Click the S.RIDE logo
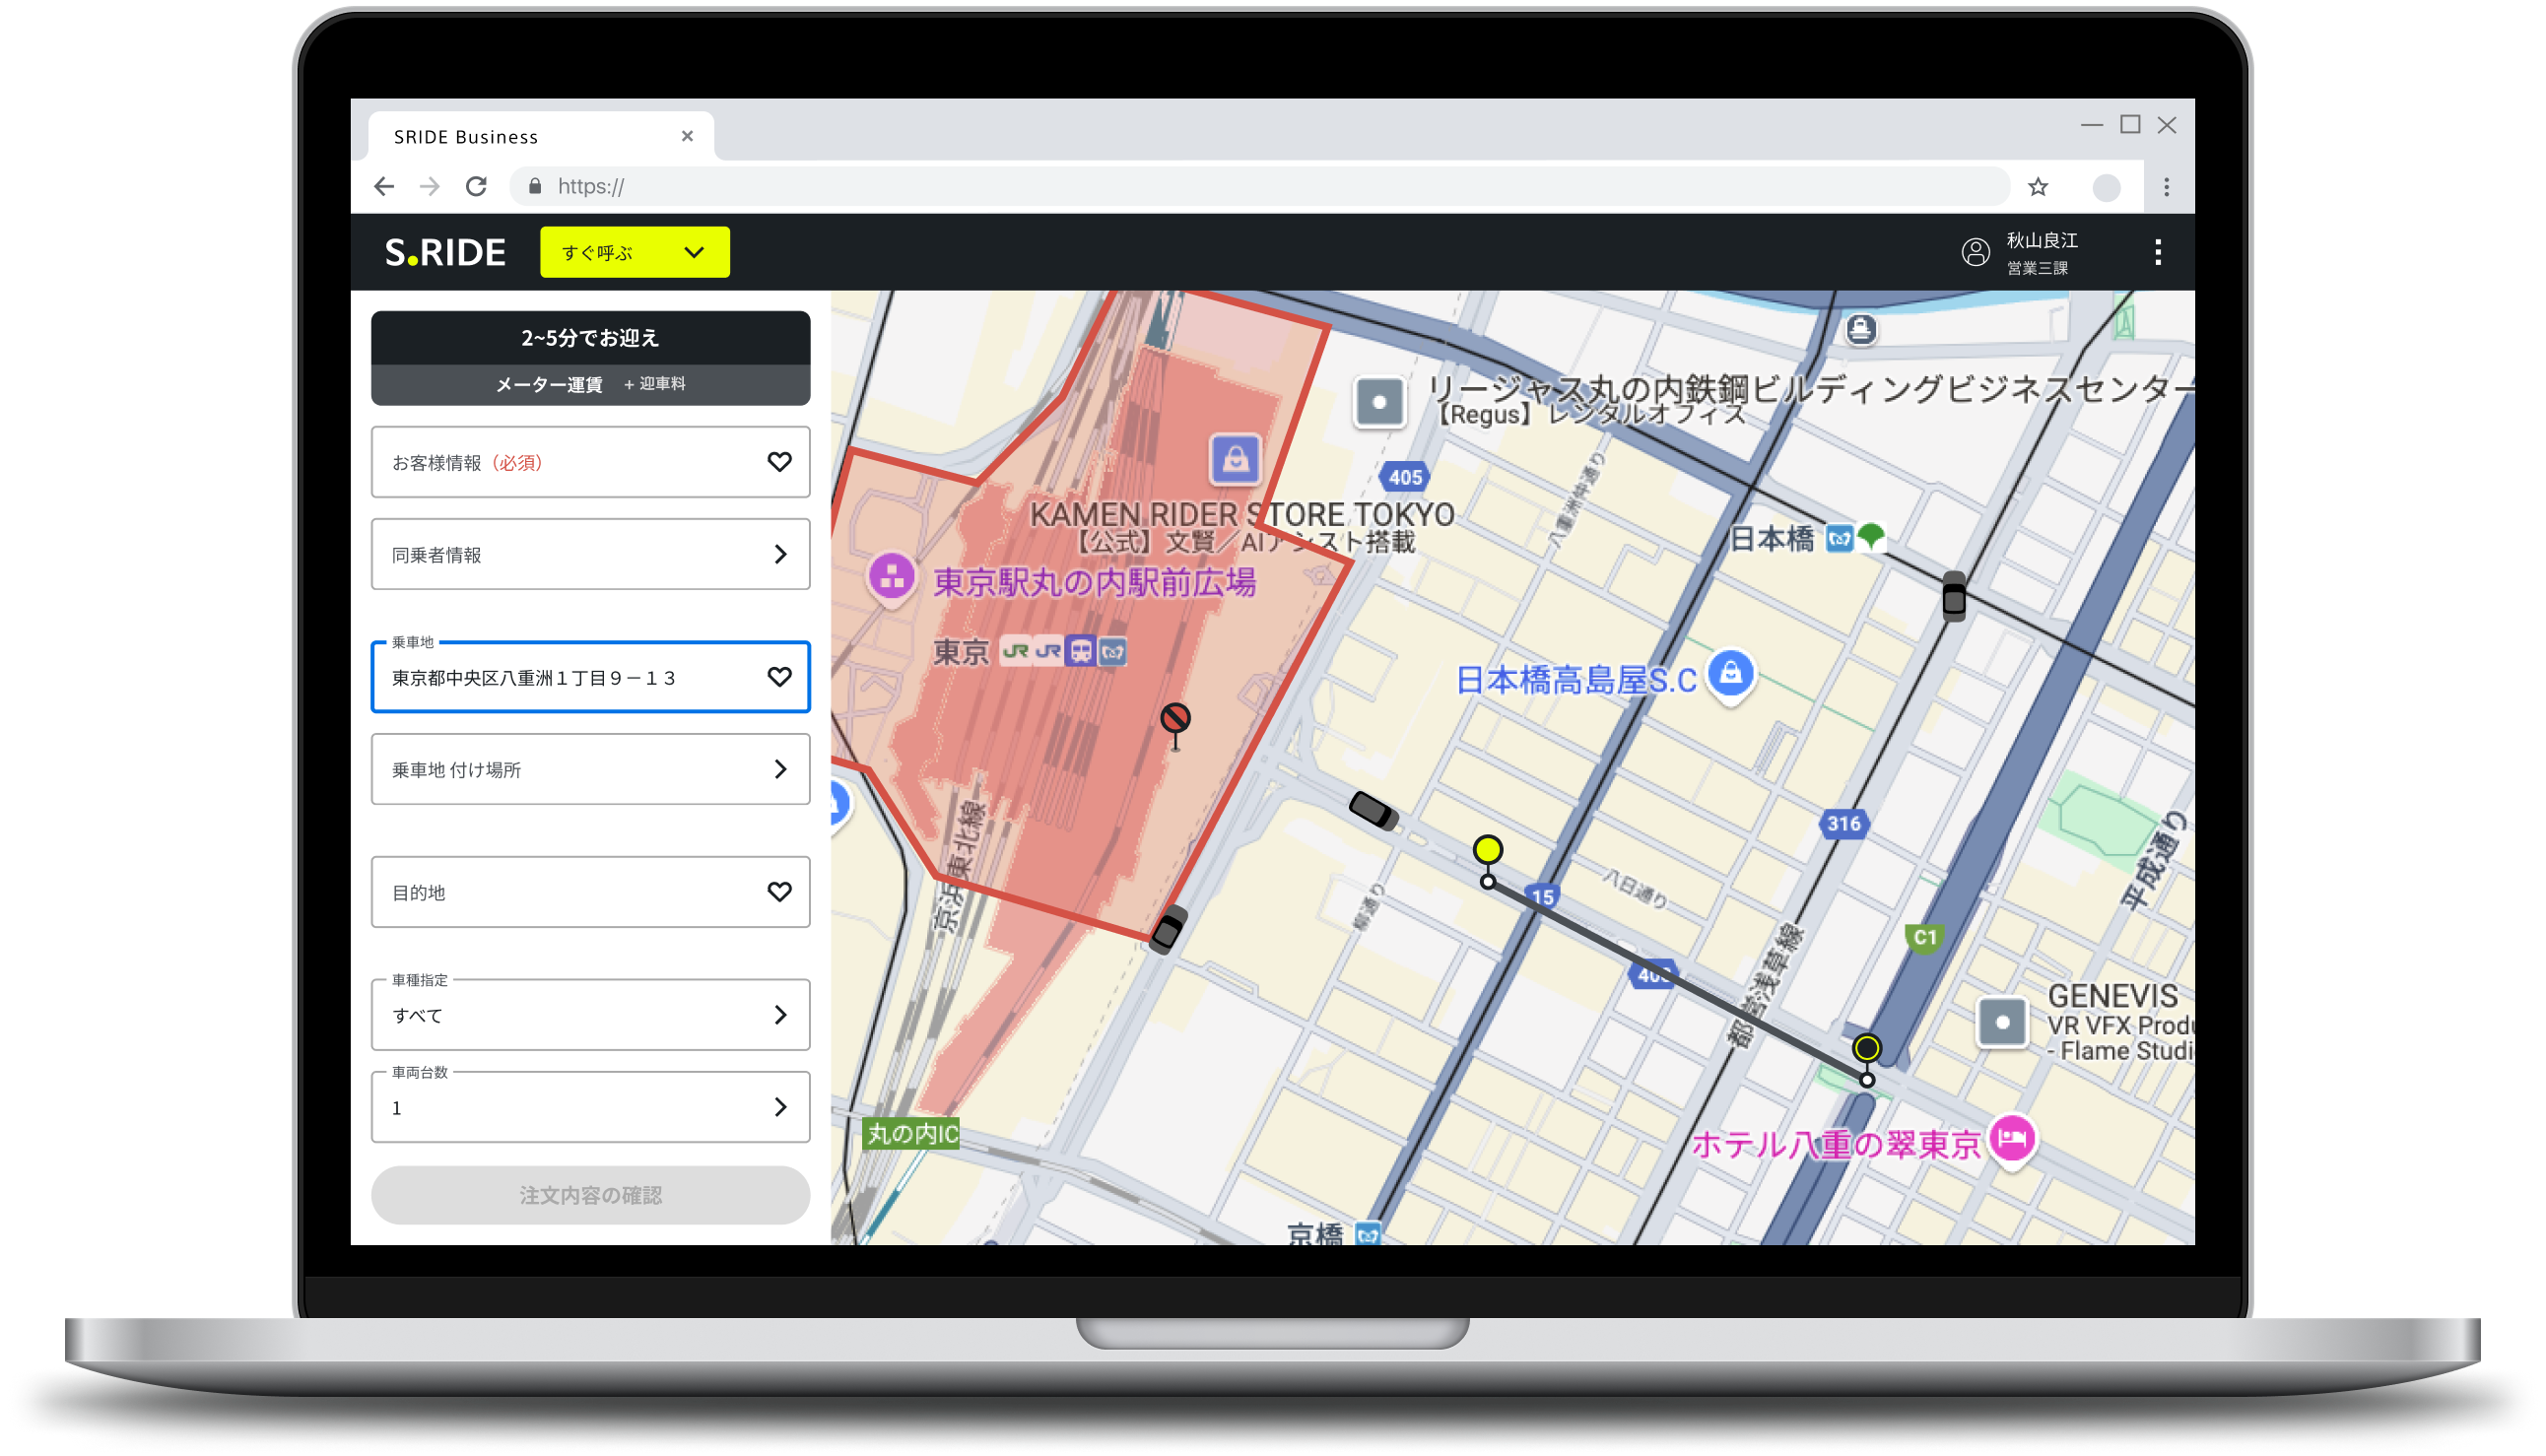2546x1456 pixels. pos(446,253)
